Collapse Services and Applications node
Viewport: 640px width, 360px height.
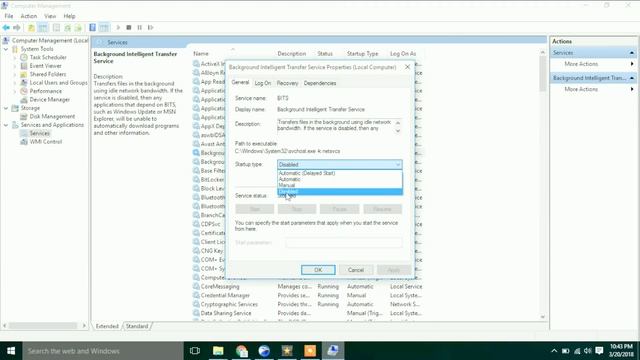coord(6,125)
